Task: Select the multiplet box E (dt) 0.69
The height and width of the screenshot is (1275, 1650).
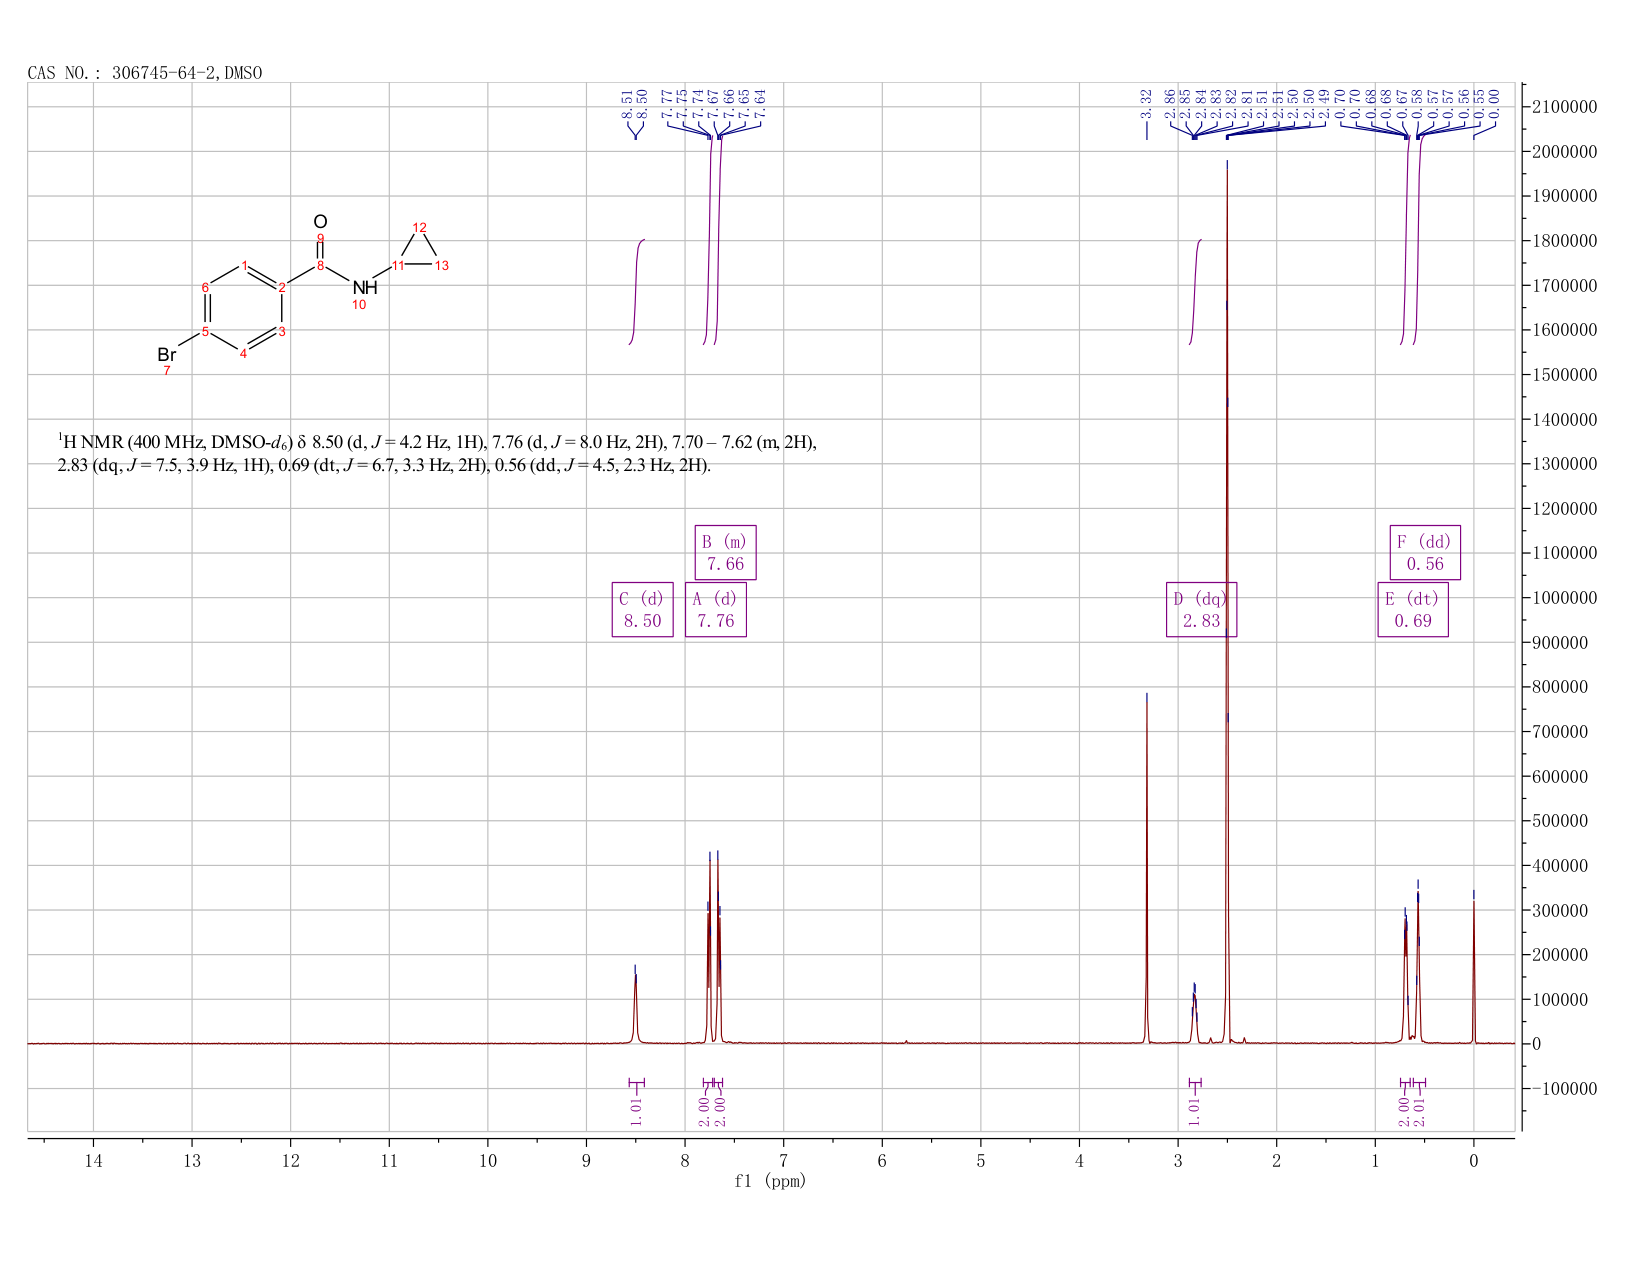Action: 1413,610
